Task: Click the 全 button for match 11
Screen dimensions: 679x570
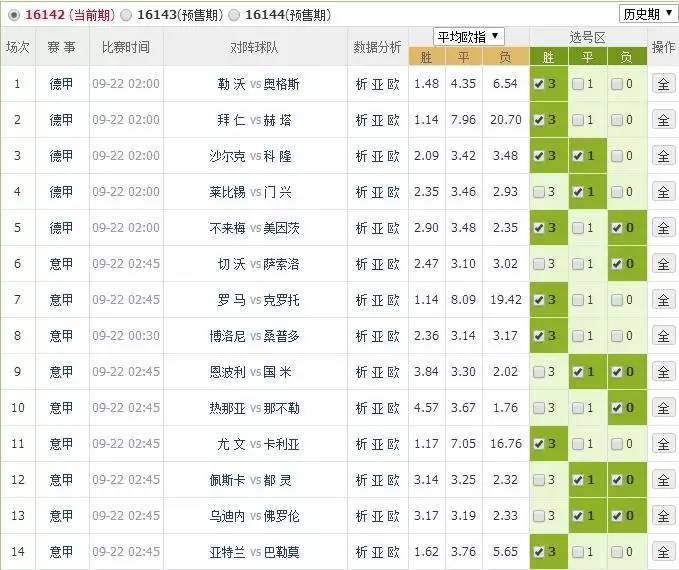Action: pyautogui.click(x=663, y=444)
